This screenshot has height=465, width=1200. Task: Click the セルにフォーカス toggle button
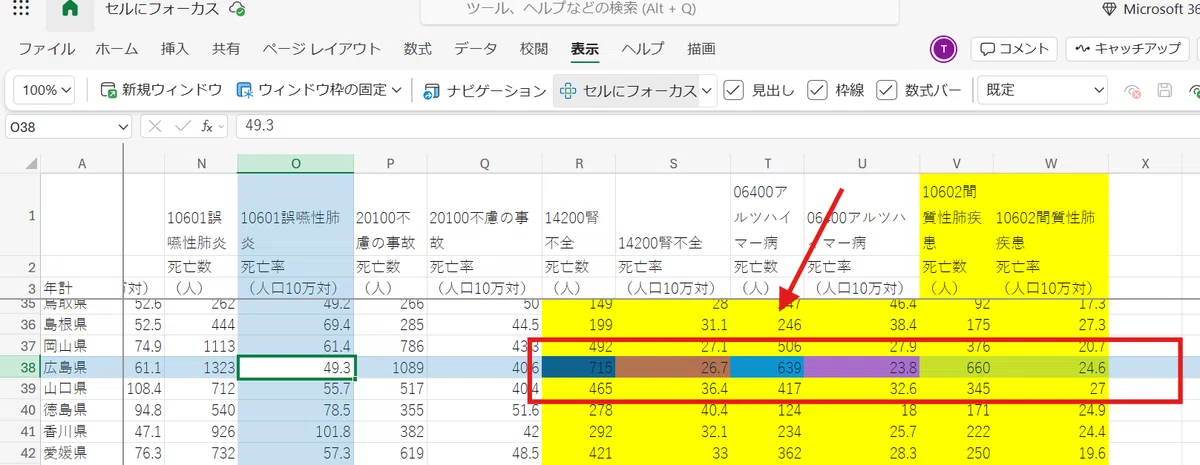627,90
